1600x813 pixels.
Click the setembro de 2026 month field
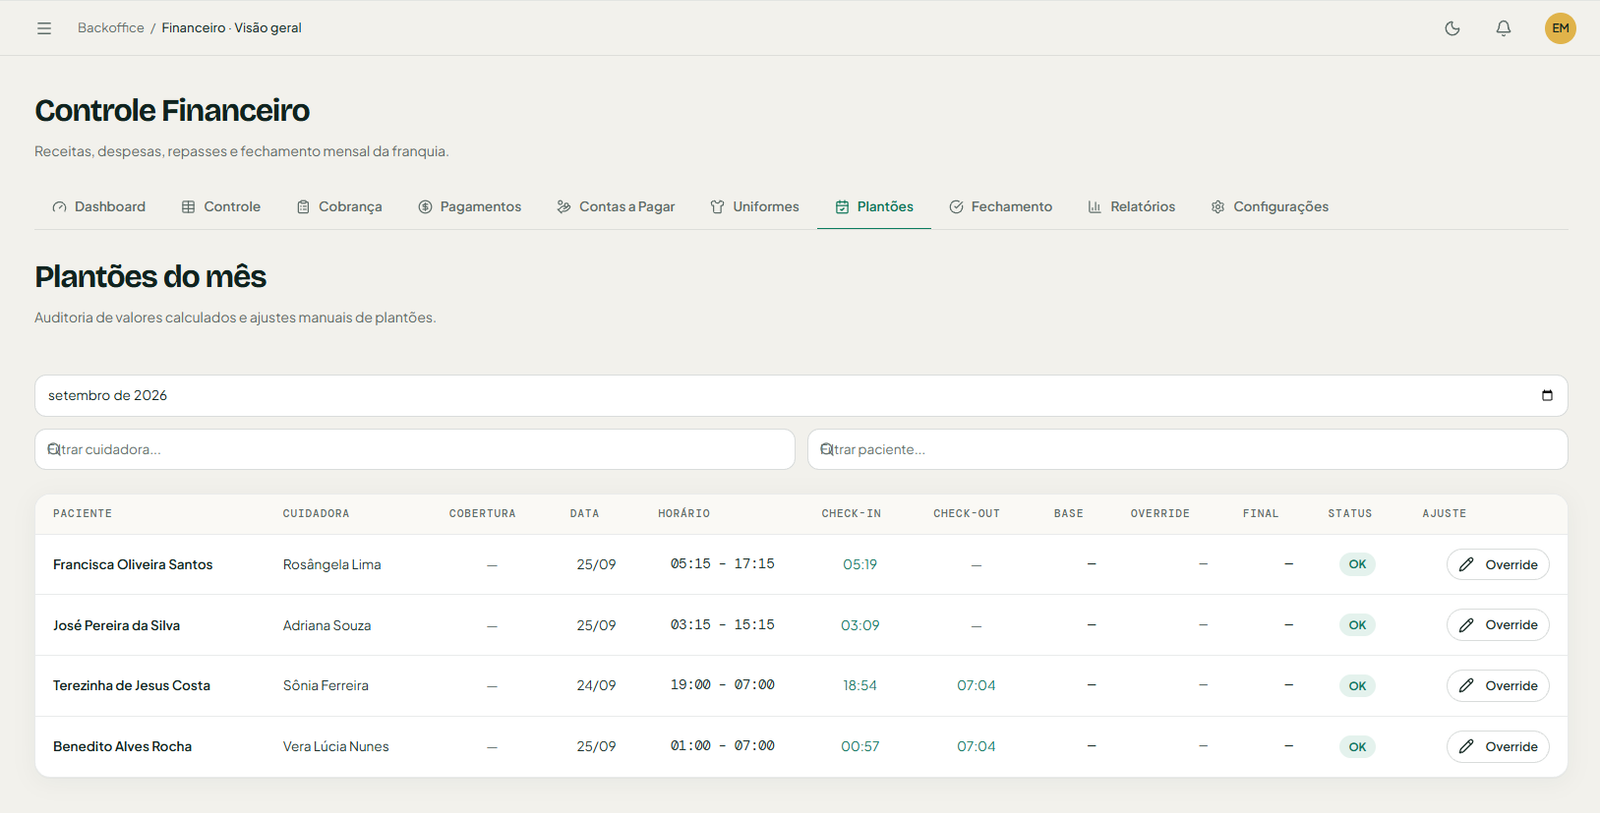801,396
